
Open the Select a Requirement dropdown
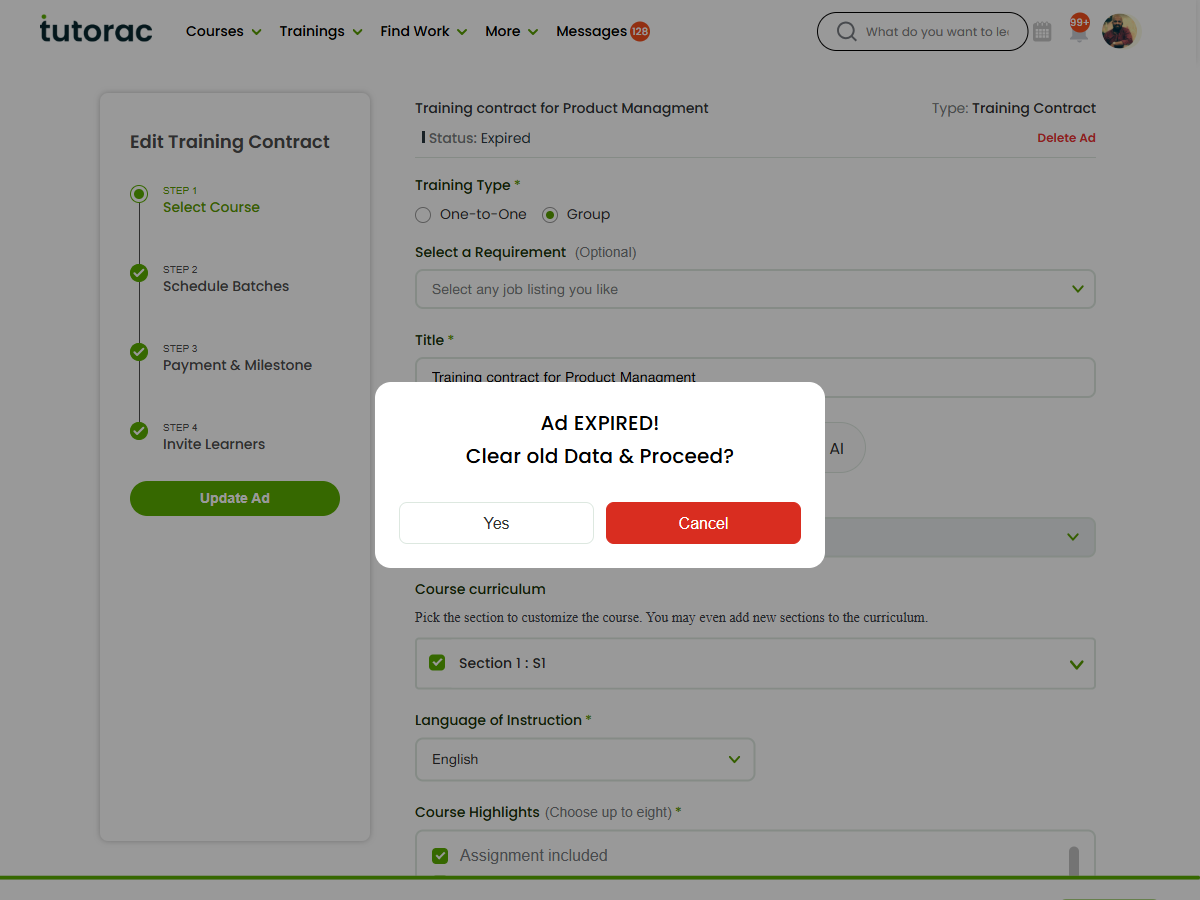(x=755, y=289)
